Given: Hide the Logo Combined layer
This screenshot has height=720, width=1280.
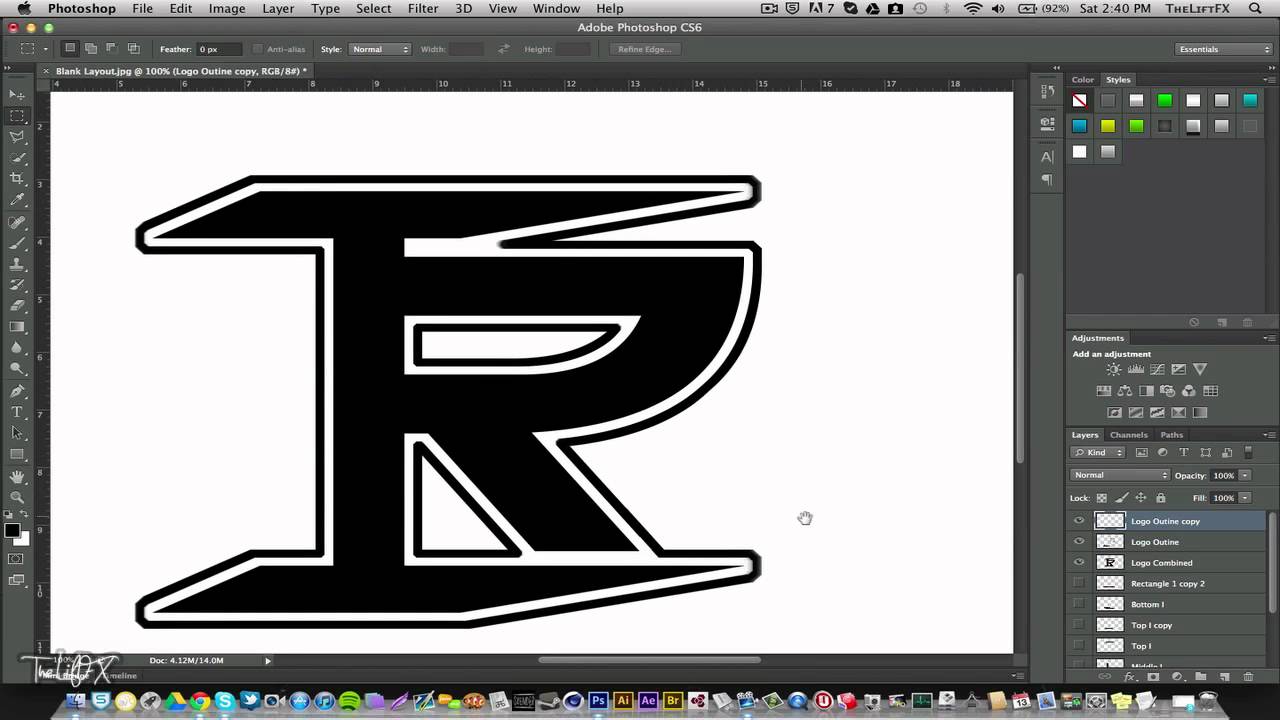Looking at the screenshot, I should pyautogui.click(x=1078, y=563).
